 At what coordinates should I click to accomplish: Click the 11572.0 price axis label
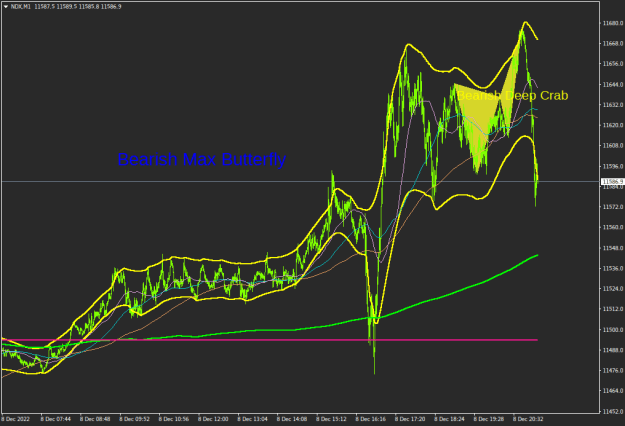(613, 207)
